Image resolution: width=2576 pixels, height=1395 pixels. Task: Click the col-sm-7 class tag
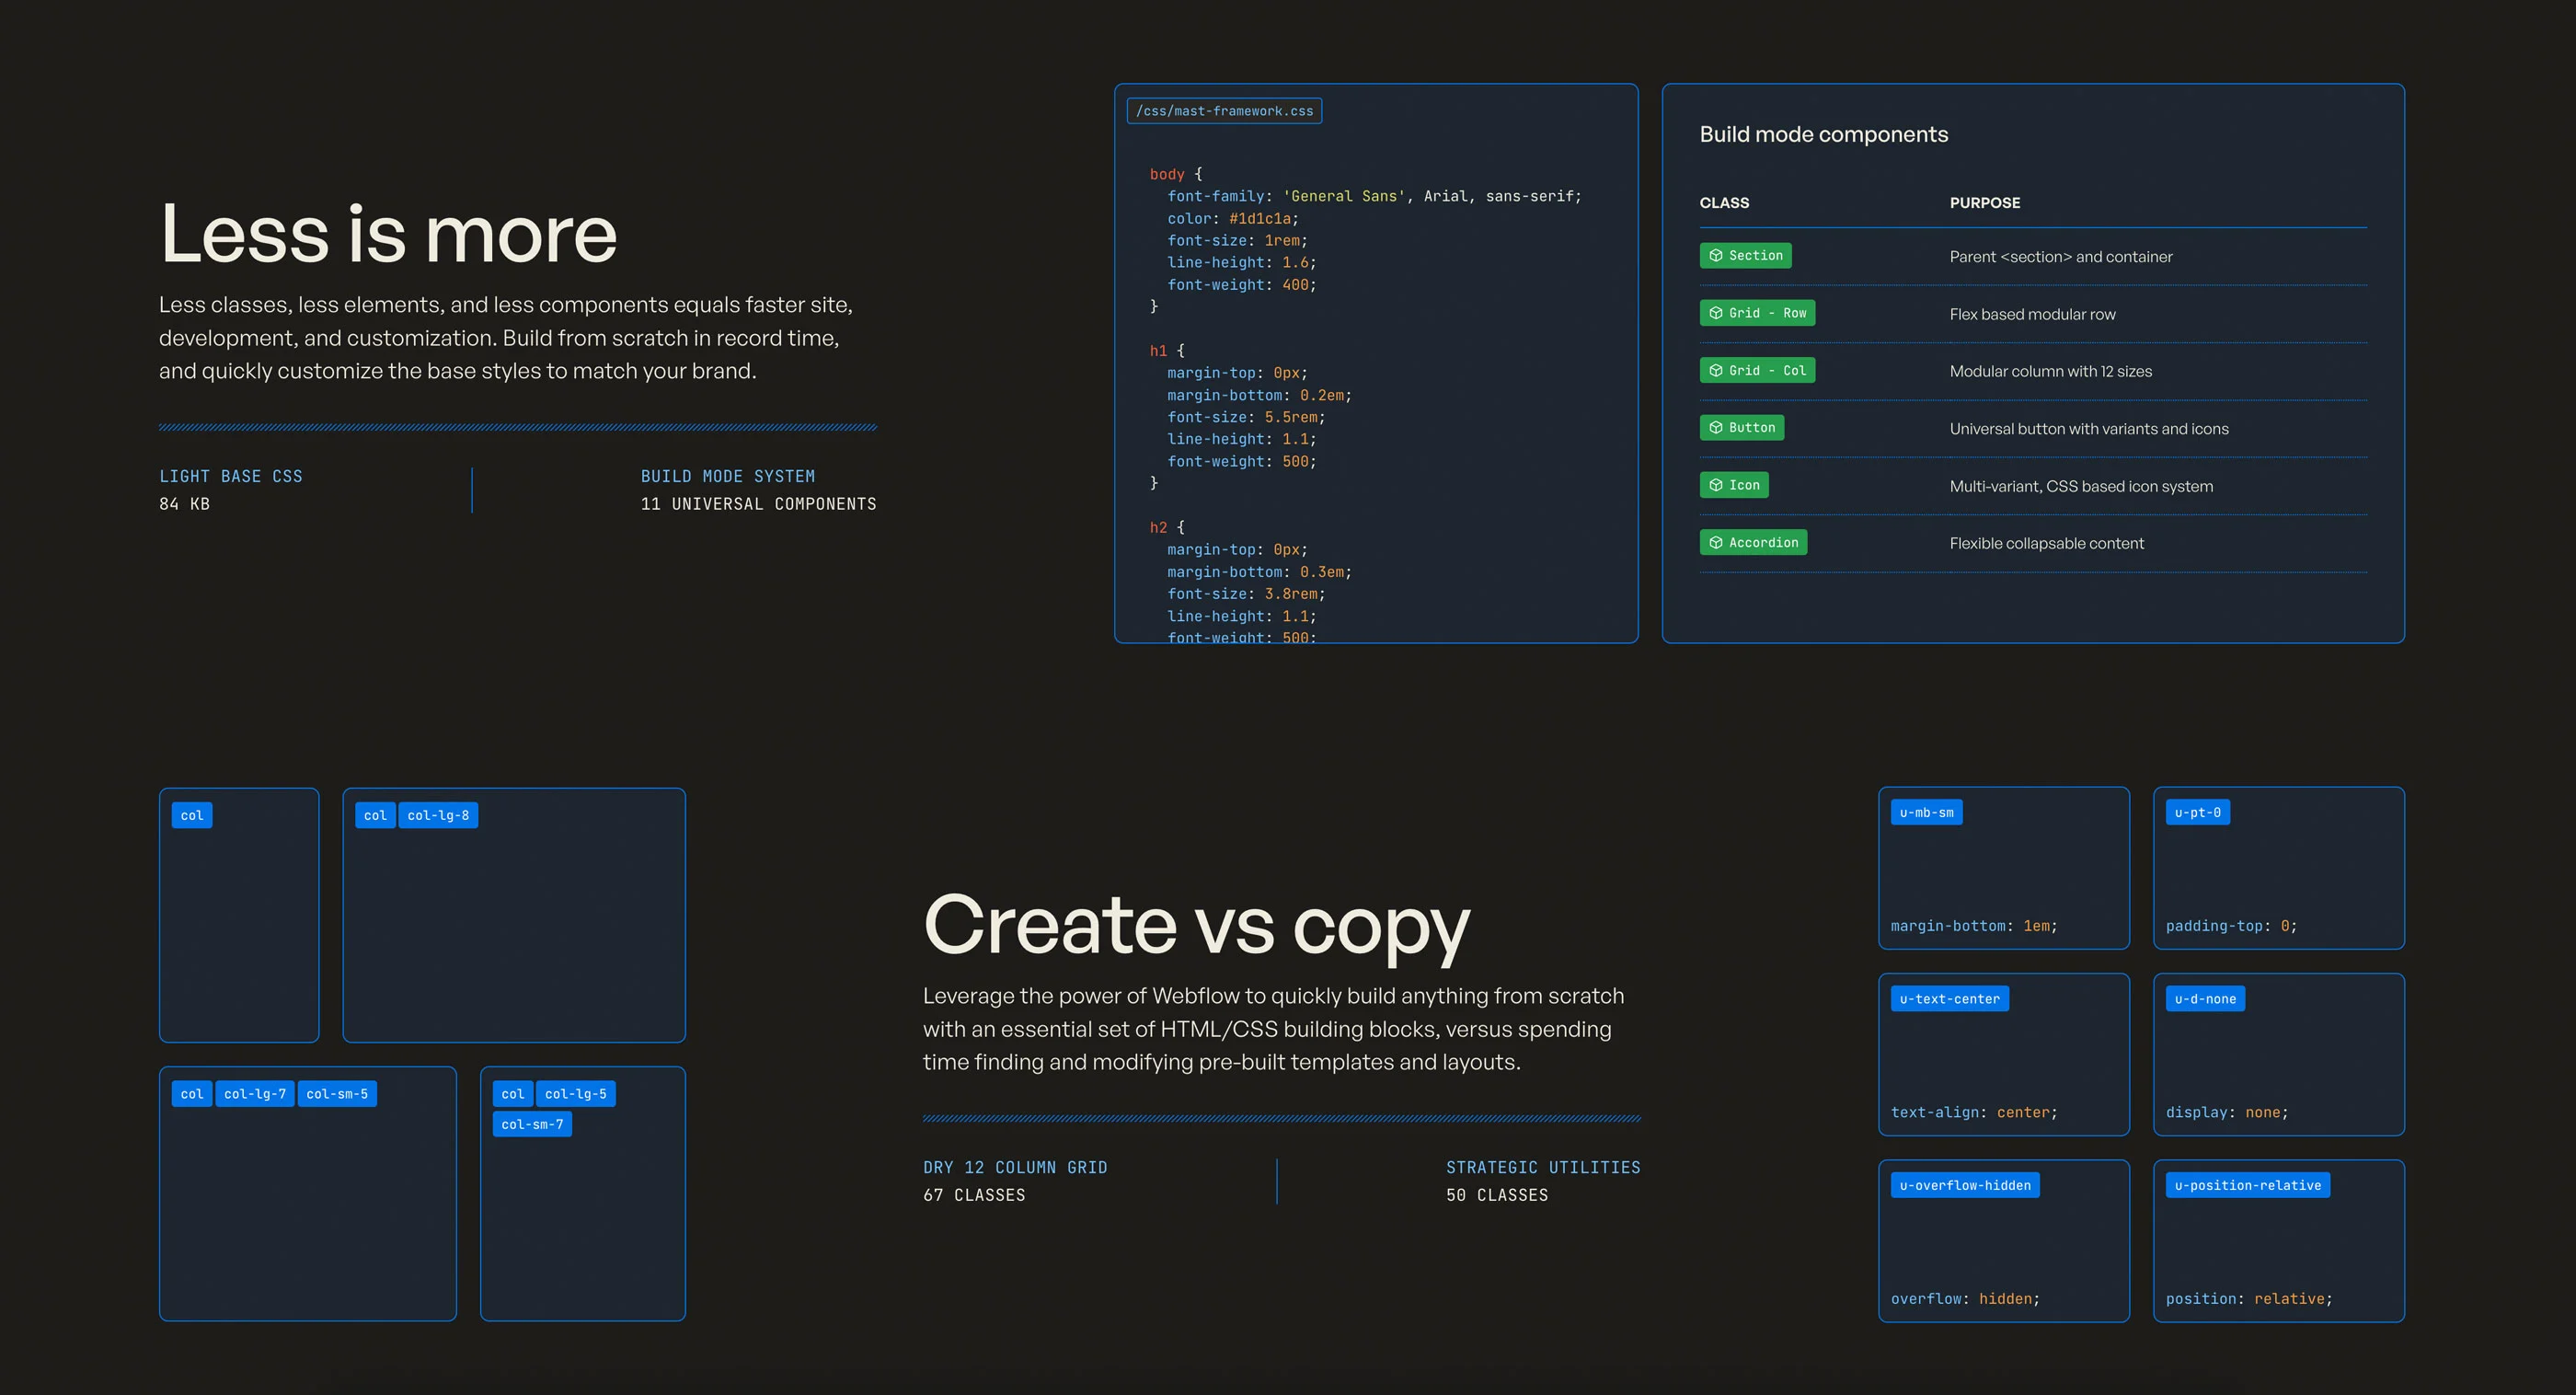click(x=532, y=1125)
